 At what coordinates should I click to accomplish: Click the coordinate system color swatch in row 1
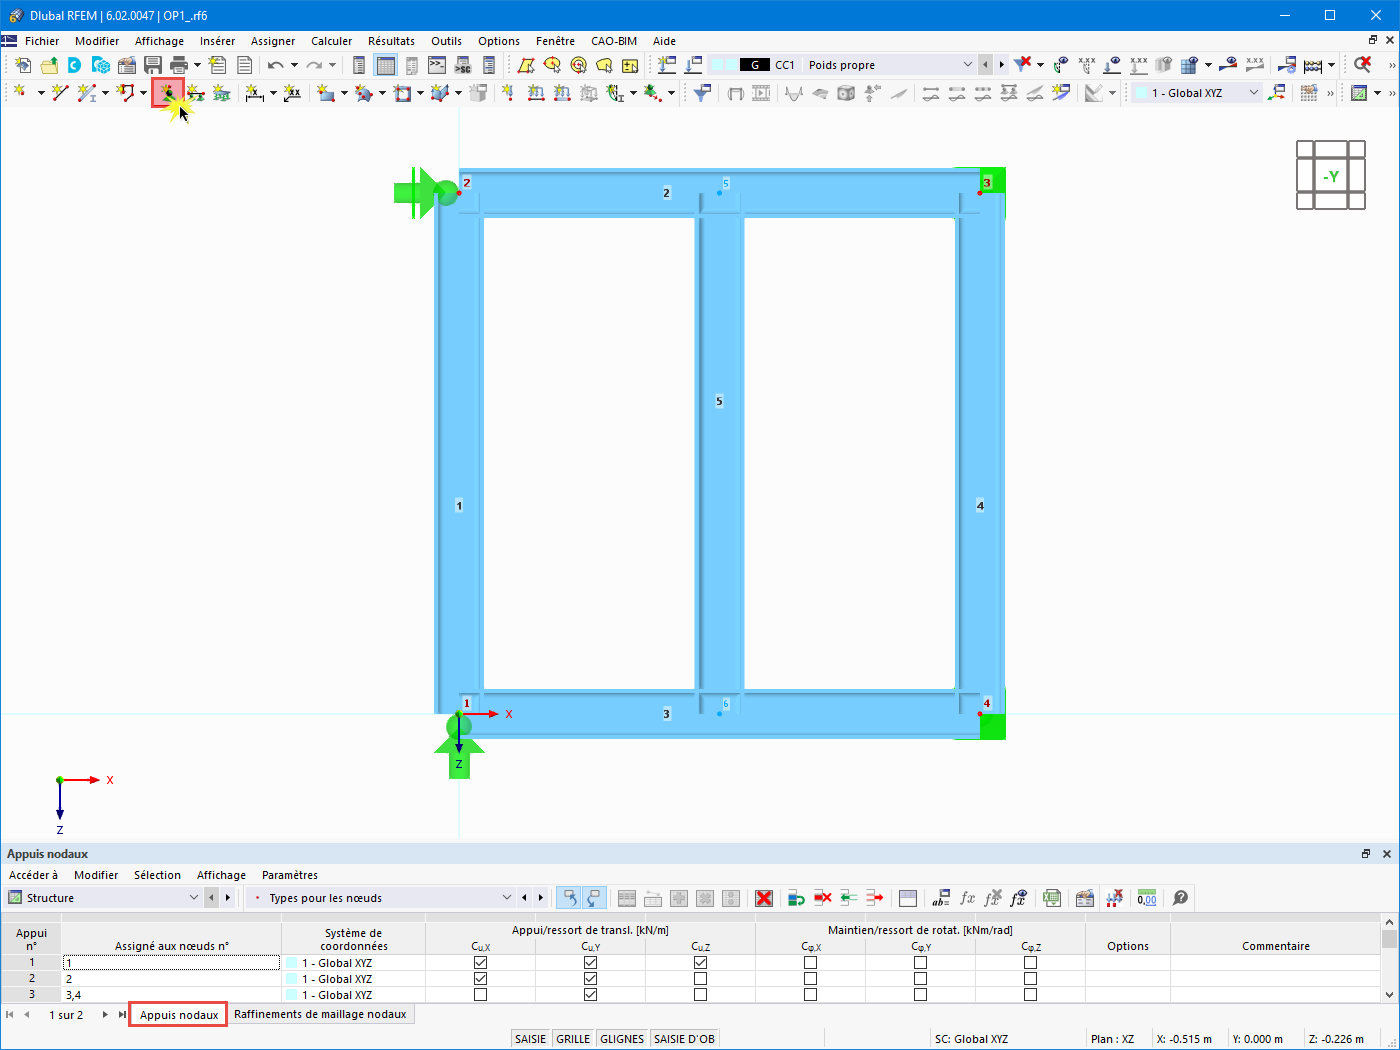coord(292,963)
